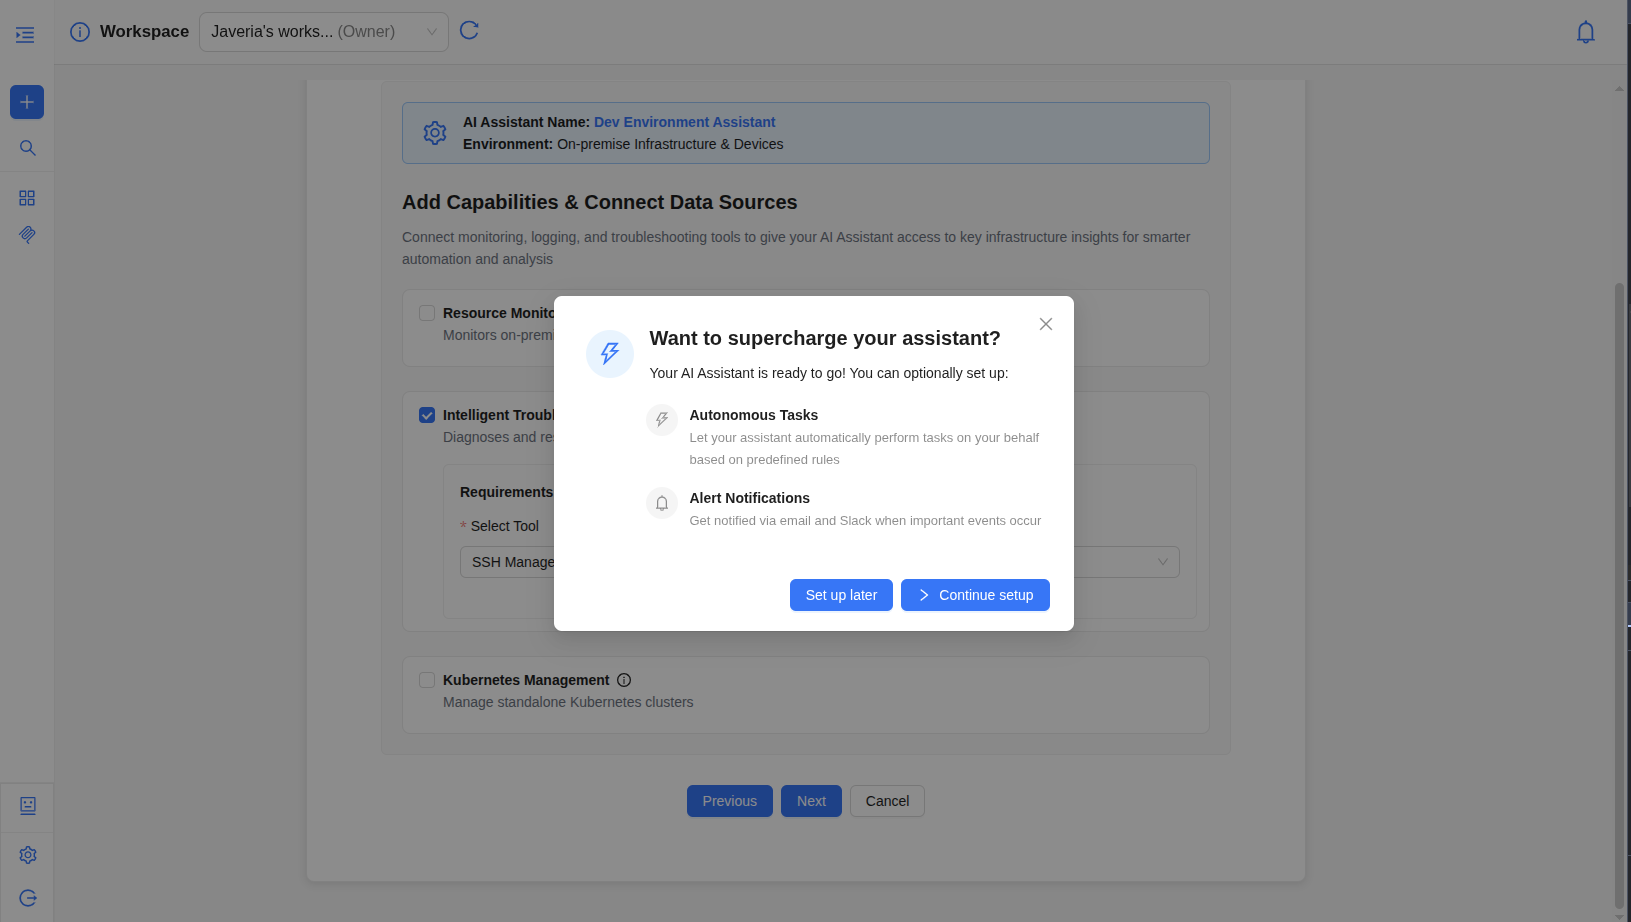Click the blue plus create button
This screenshot has height=922, width=1631.
(x=27, y=102)
